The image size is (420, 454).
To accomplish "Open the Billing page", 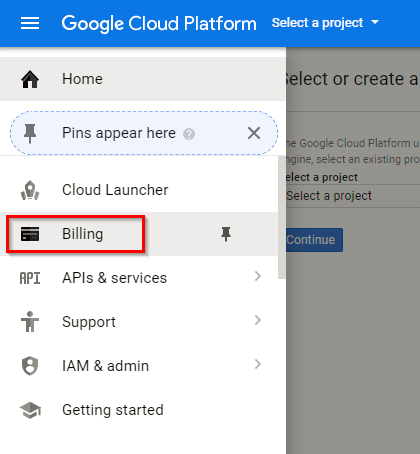I will (139, 234).
